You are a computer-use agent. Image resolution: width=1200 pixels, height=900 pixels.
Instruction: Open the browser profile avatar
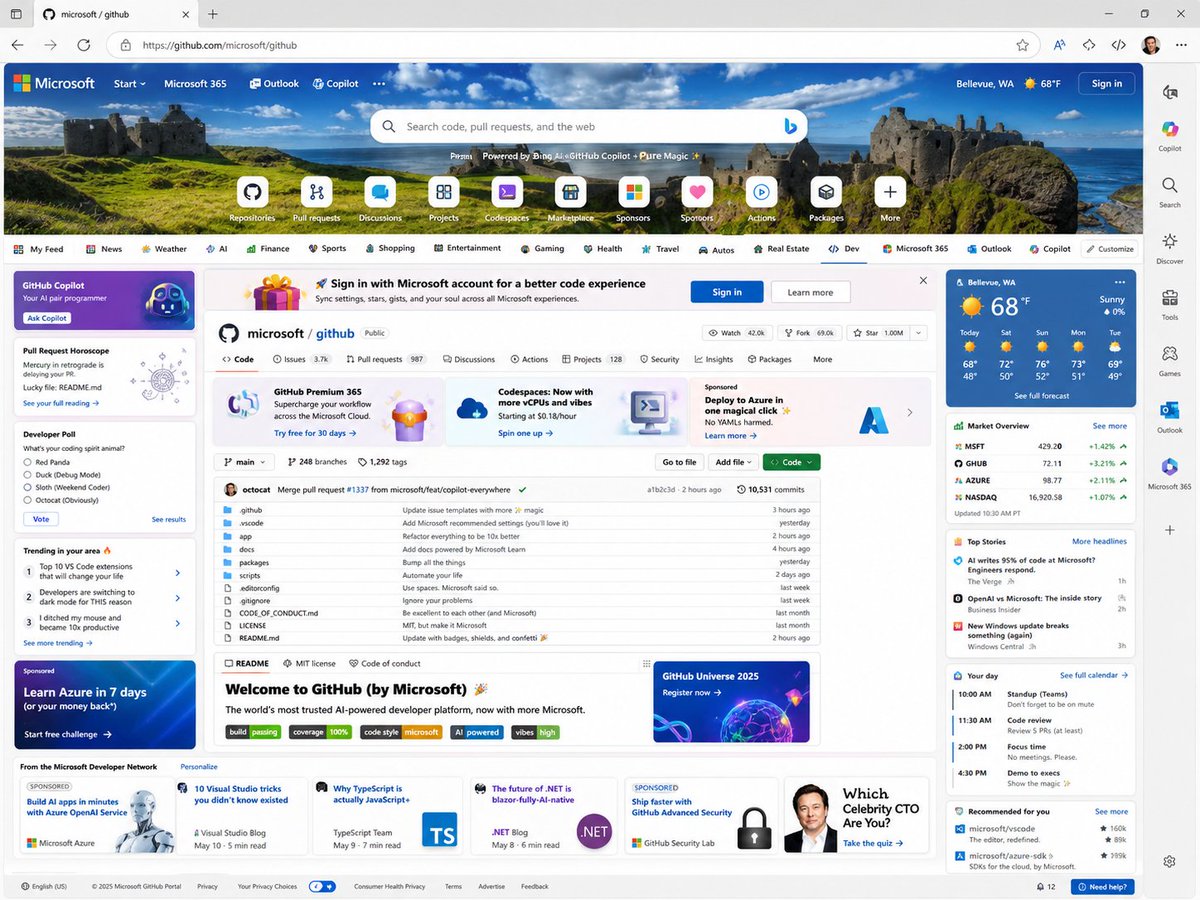pos(1151,45)
